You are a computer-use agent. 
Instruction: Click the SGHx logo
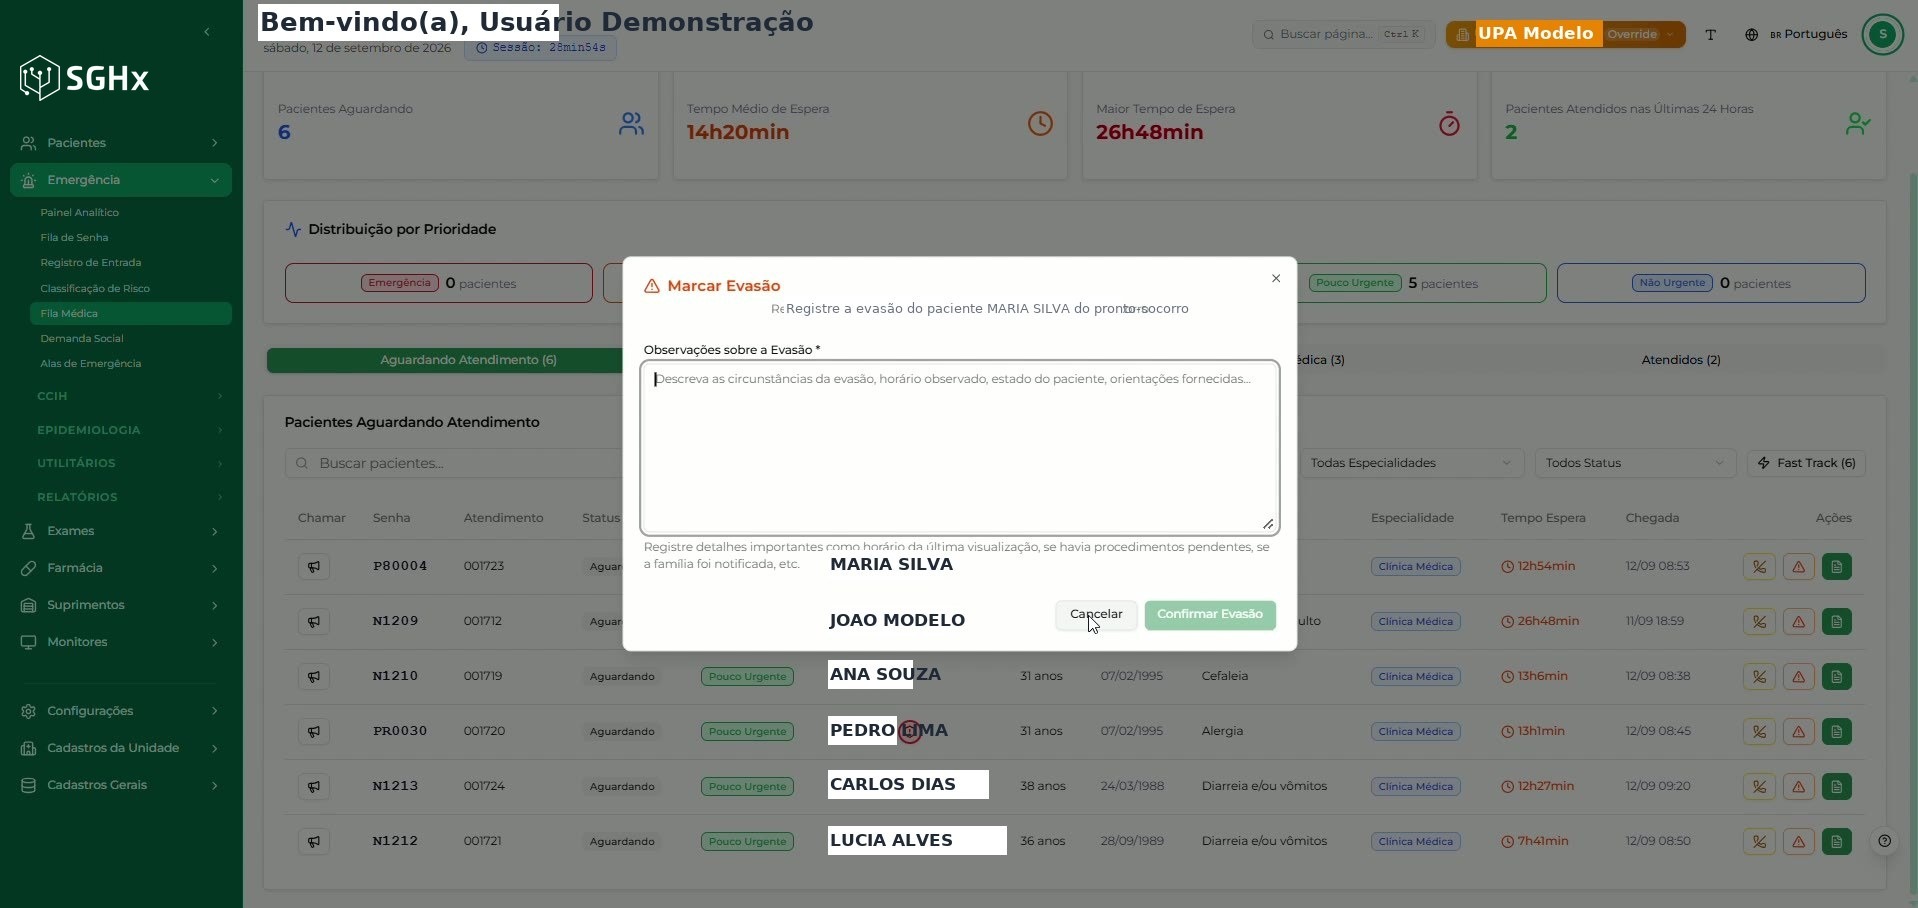[84, 78]
